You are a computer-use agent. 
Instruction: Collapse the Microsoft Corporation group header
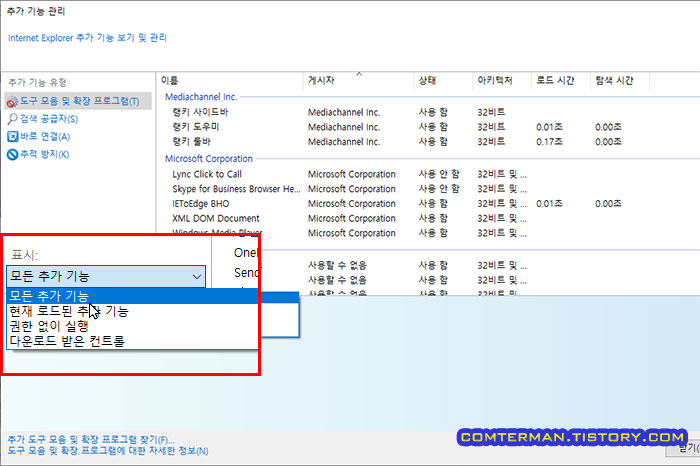[x=209, y=159]
